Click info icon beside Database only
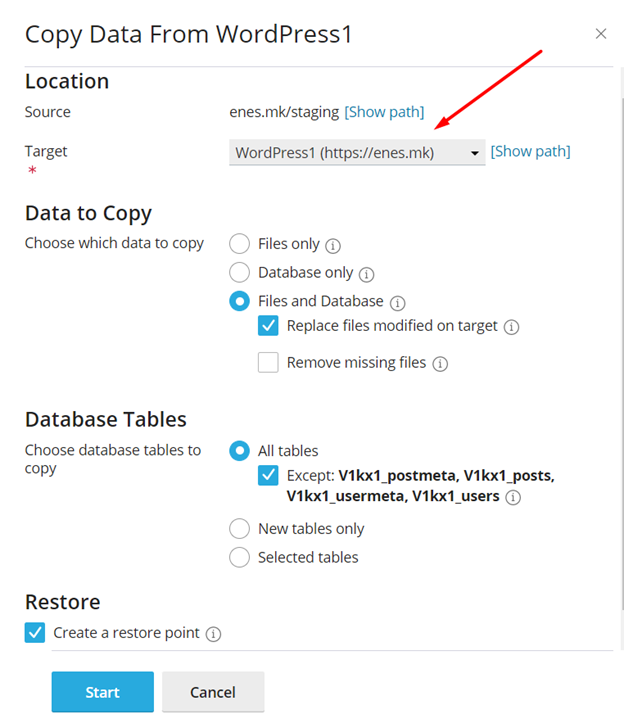This screenshot has width=624, height=728. coord(366,273)
